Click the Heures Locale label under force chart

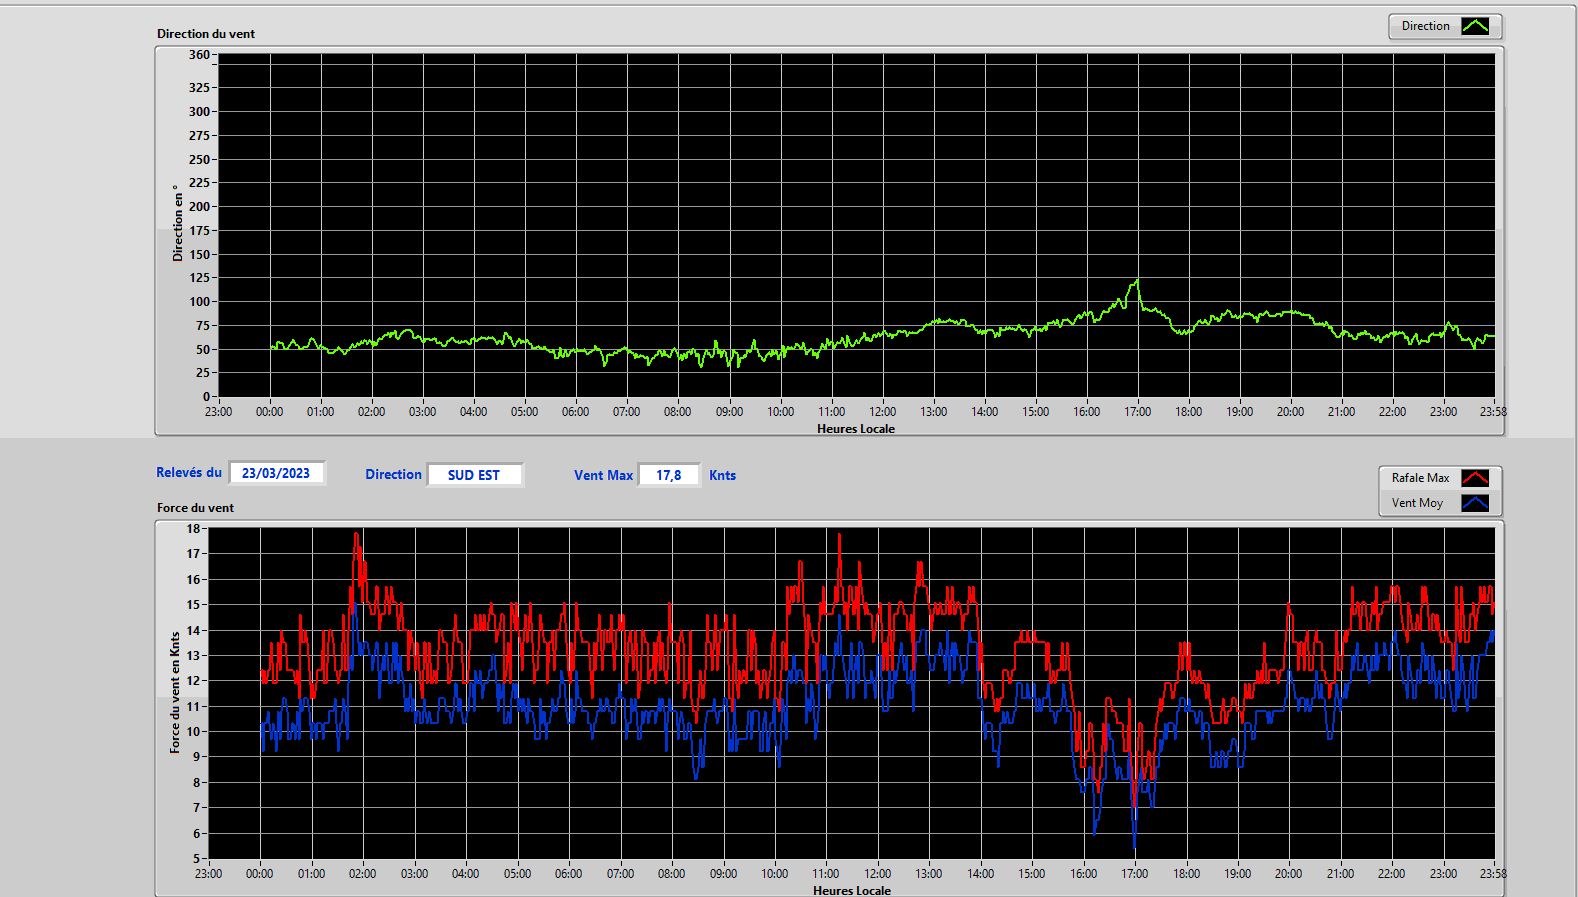pyautogui.click(x=852, y=890)
